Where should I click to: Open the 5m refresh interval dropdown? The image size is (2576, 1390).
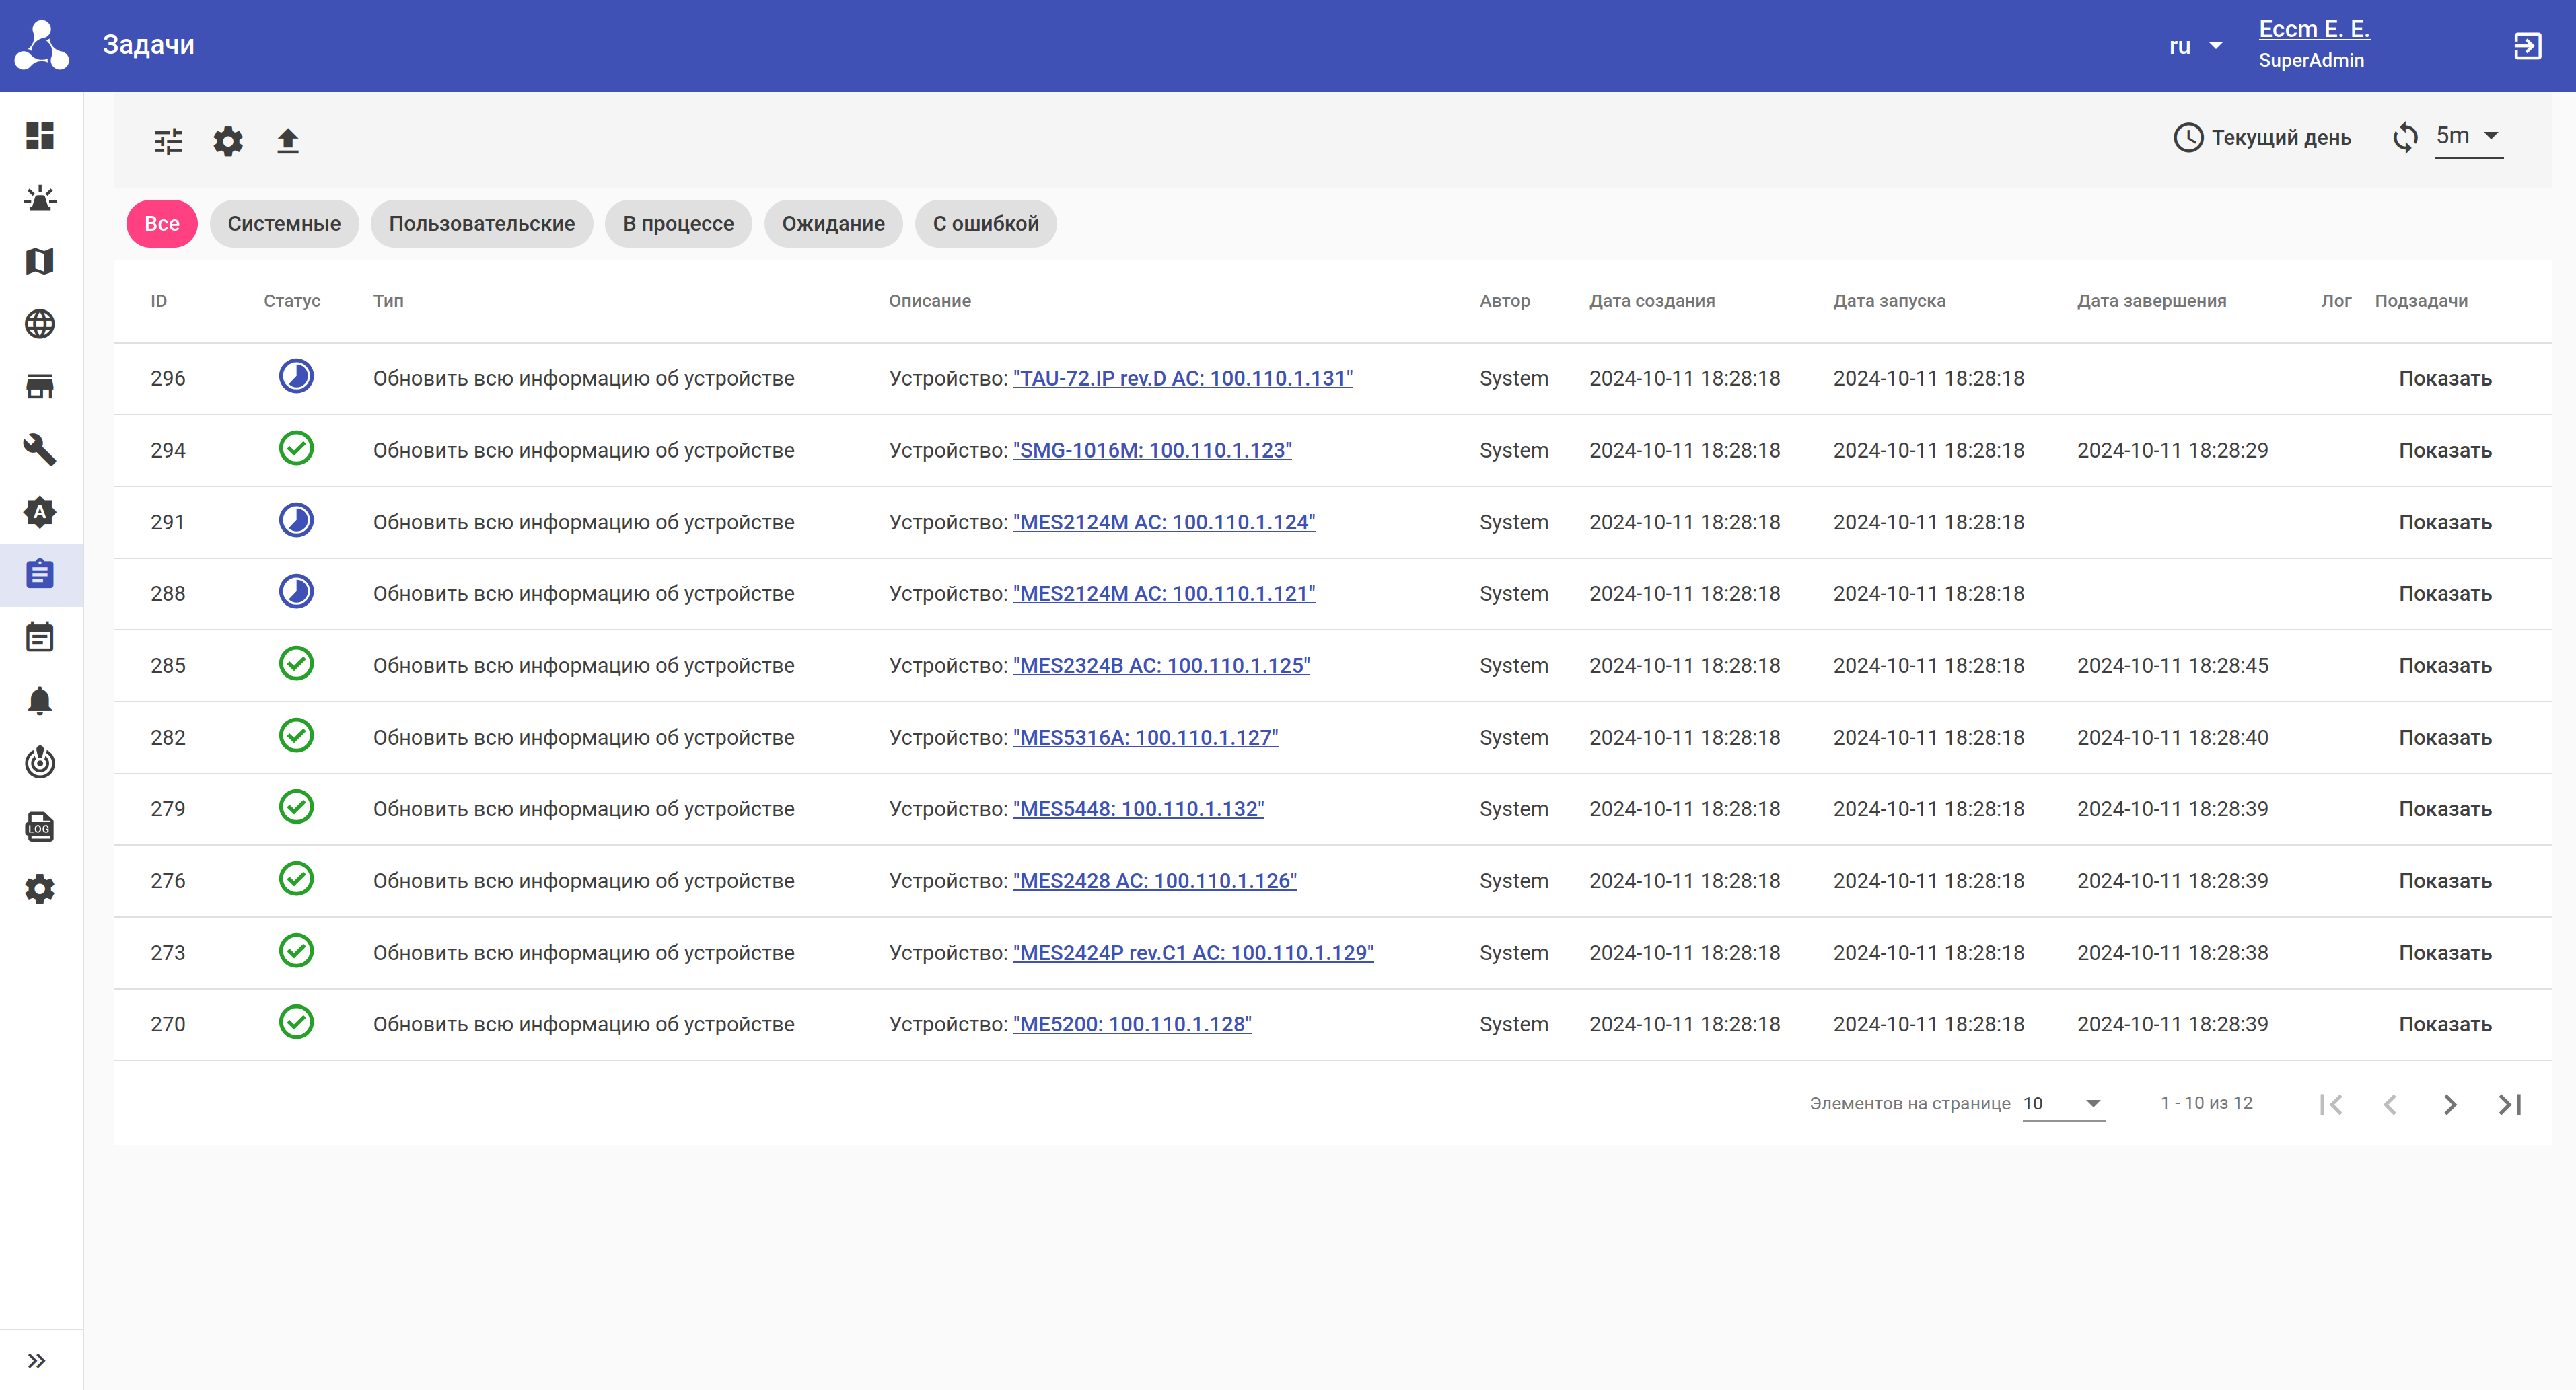2467,136
